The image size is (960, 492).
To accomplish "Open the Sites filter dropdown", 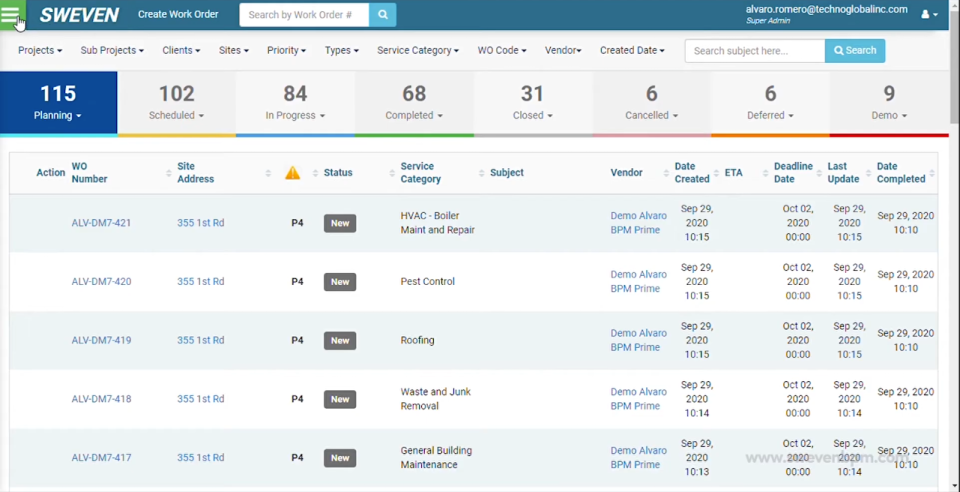I will [234, 50].
